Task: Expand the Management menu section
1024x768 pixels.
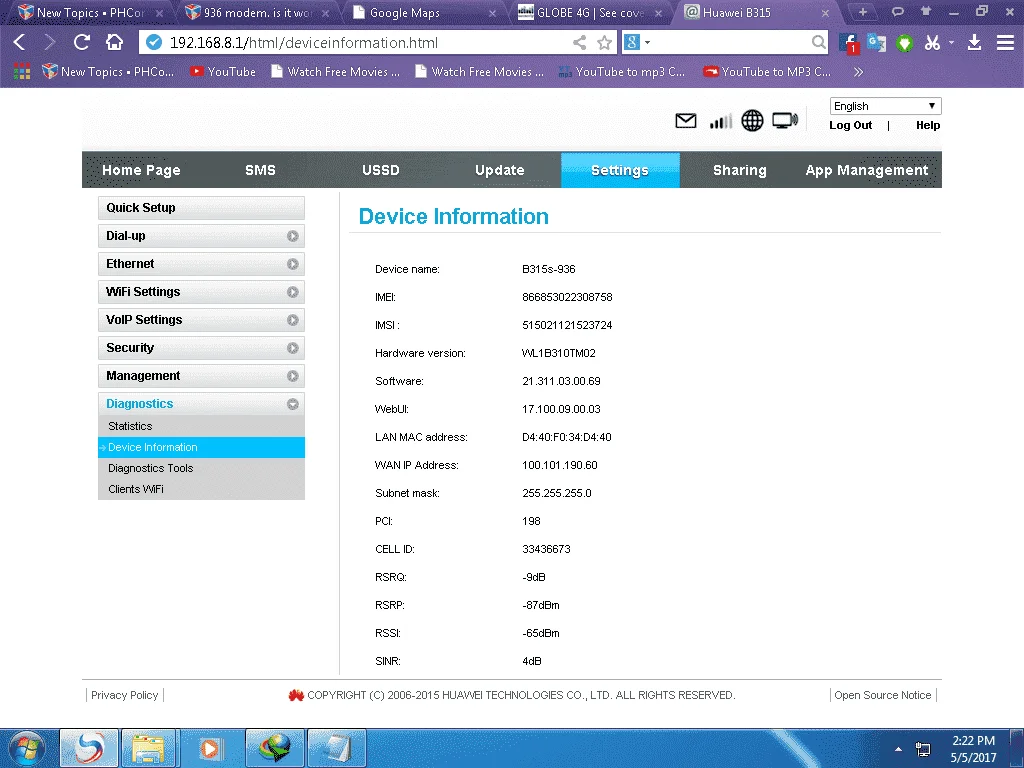Action: (201, 376)
